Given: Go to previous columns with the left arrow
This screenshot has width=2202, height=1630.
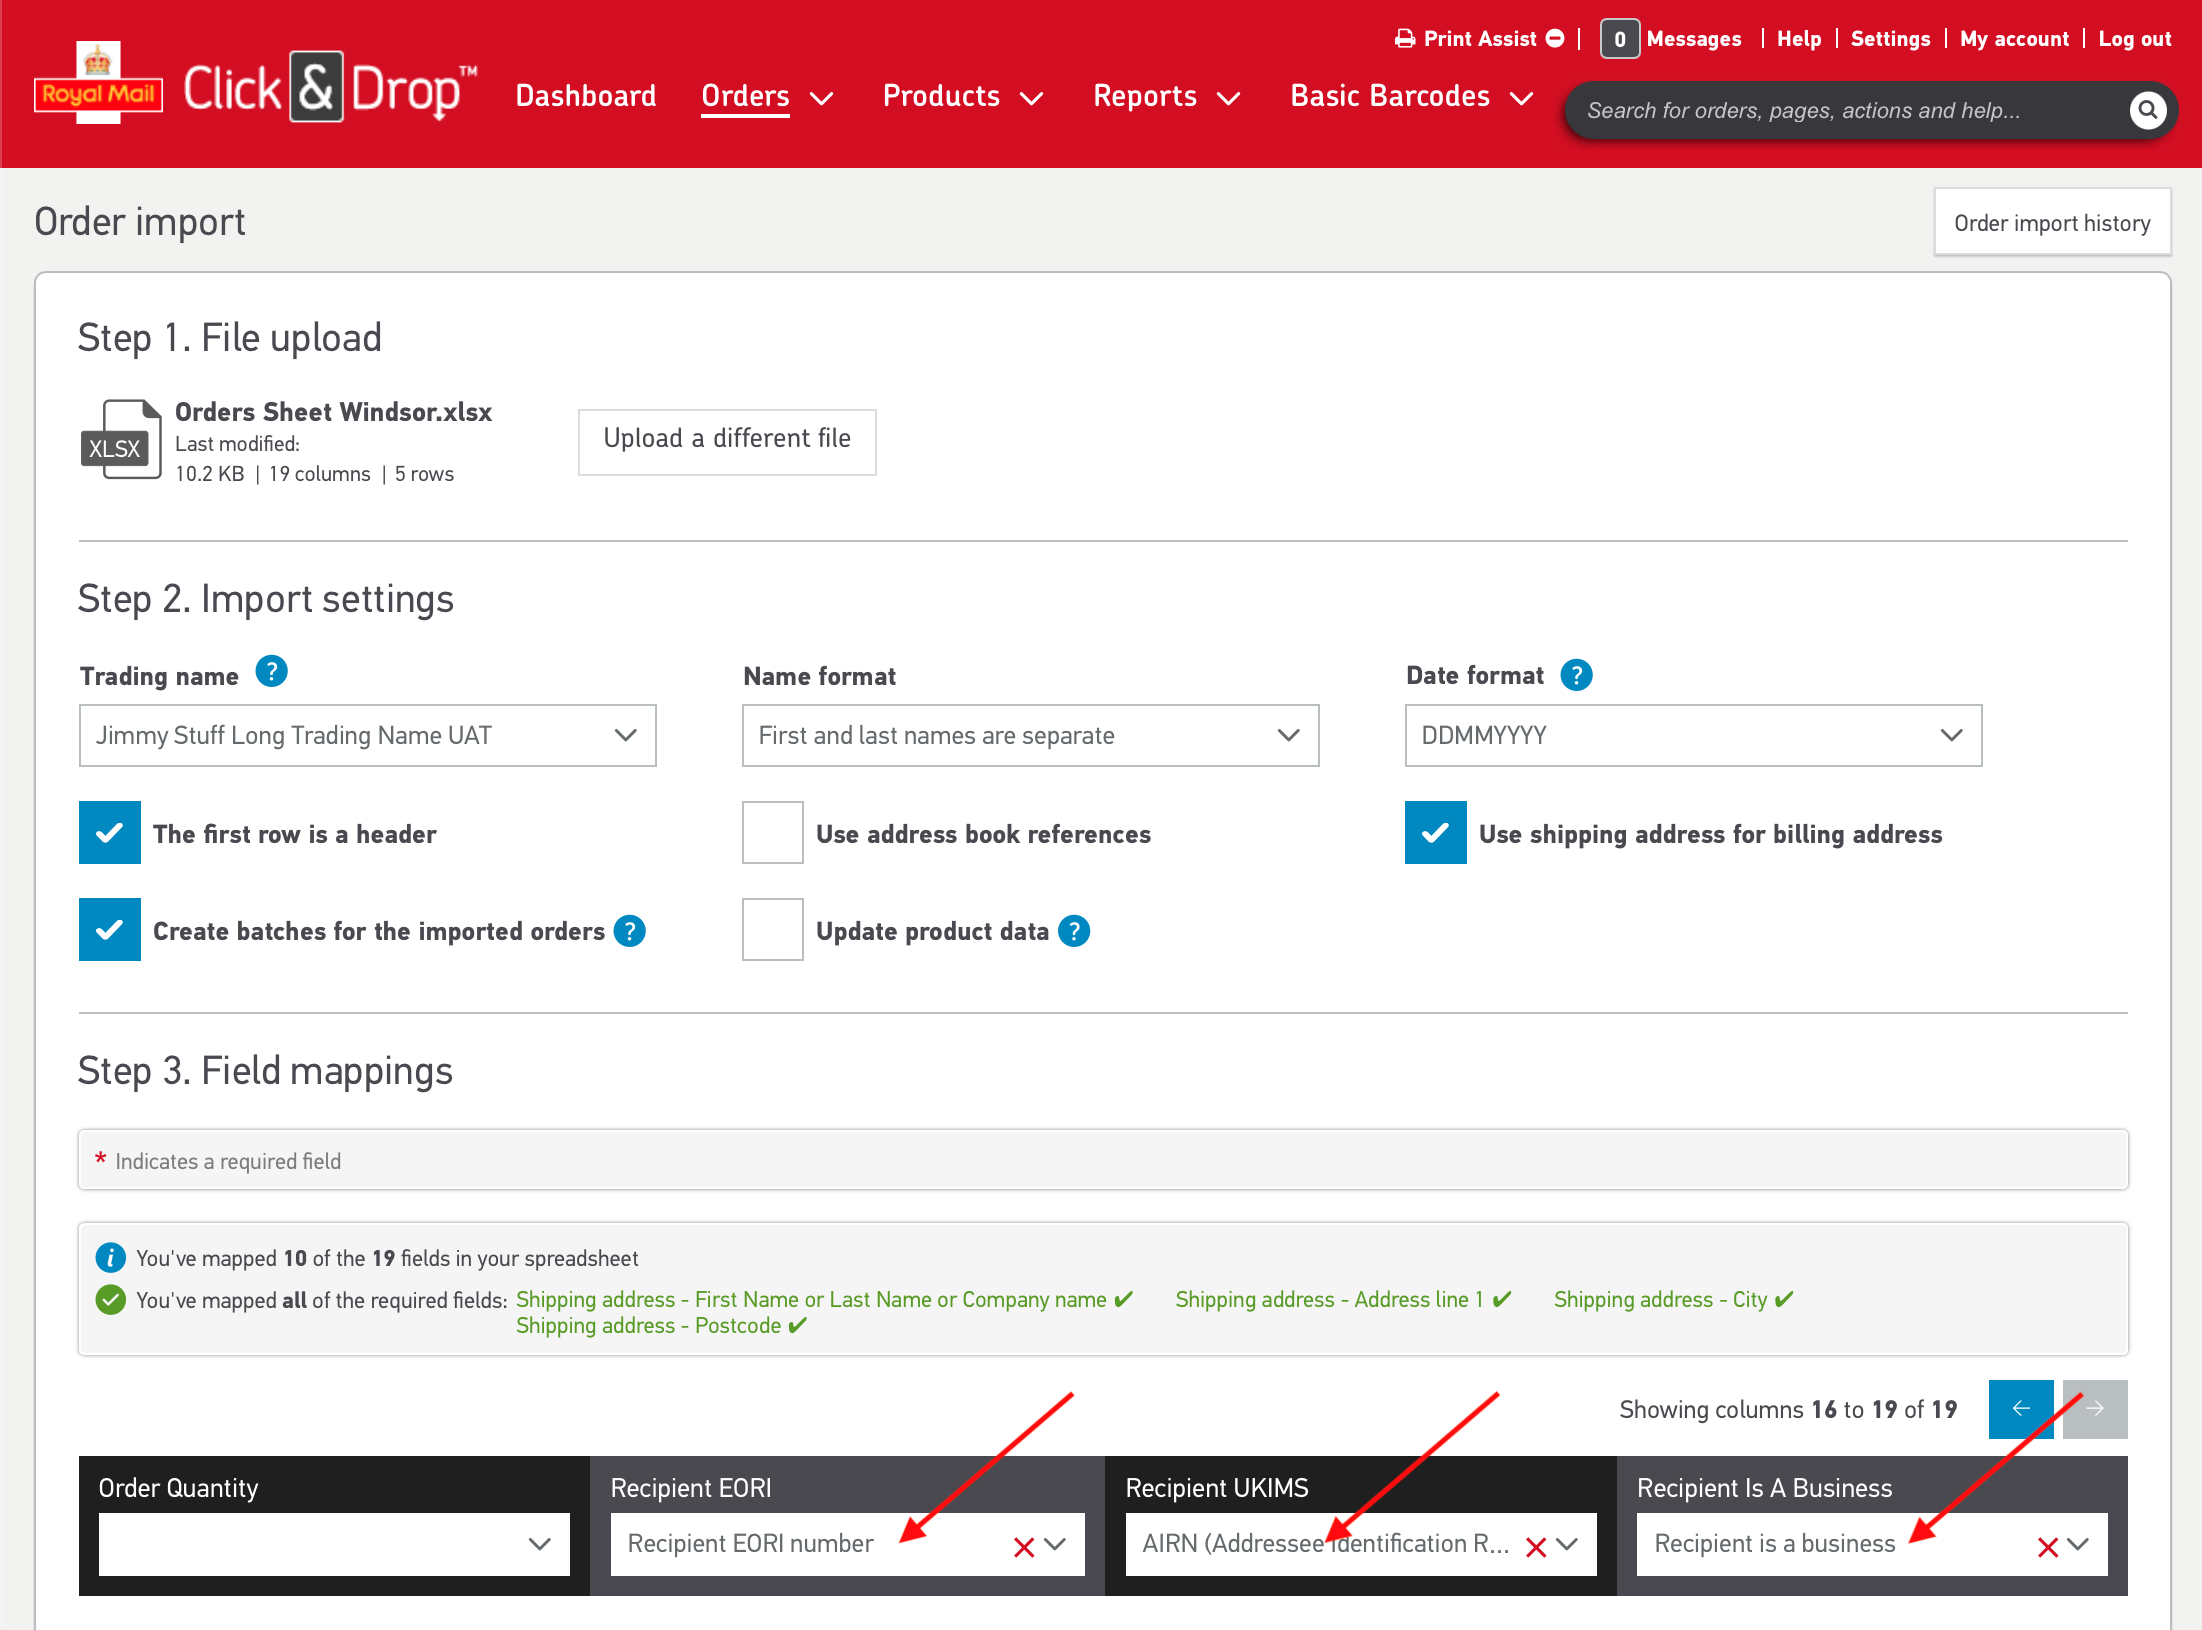Looking at the screenshot, I should pos(2020,1408).
